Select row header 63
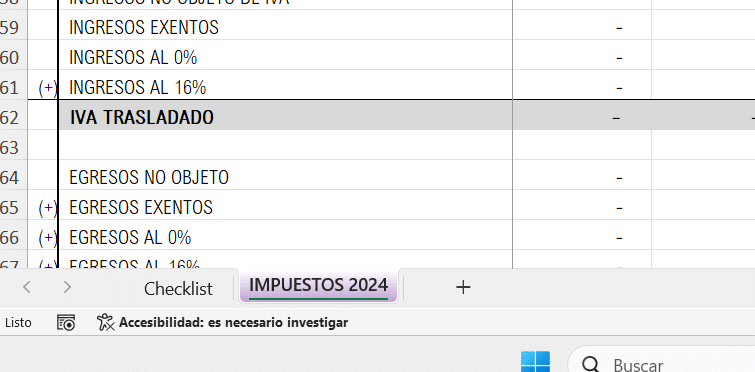 point(13,145)
